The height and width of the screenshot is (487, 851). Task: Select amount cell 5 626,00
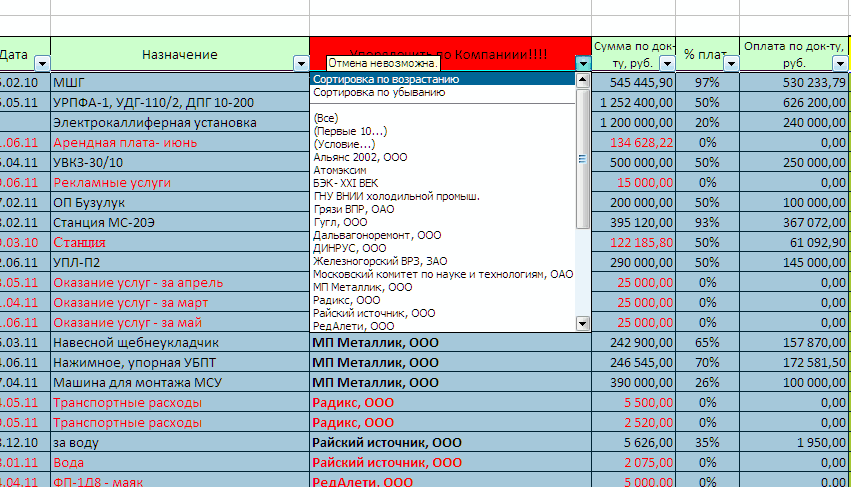(633, 442)
